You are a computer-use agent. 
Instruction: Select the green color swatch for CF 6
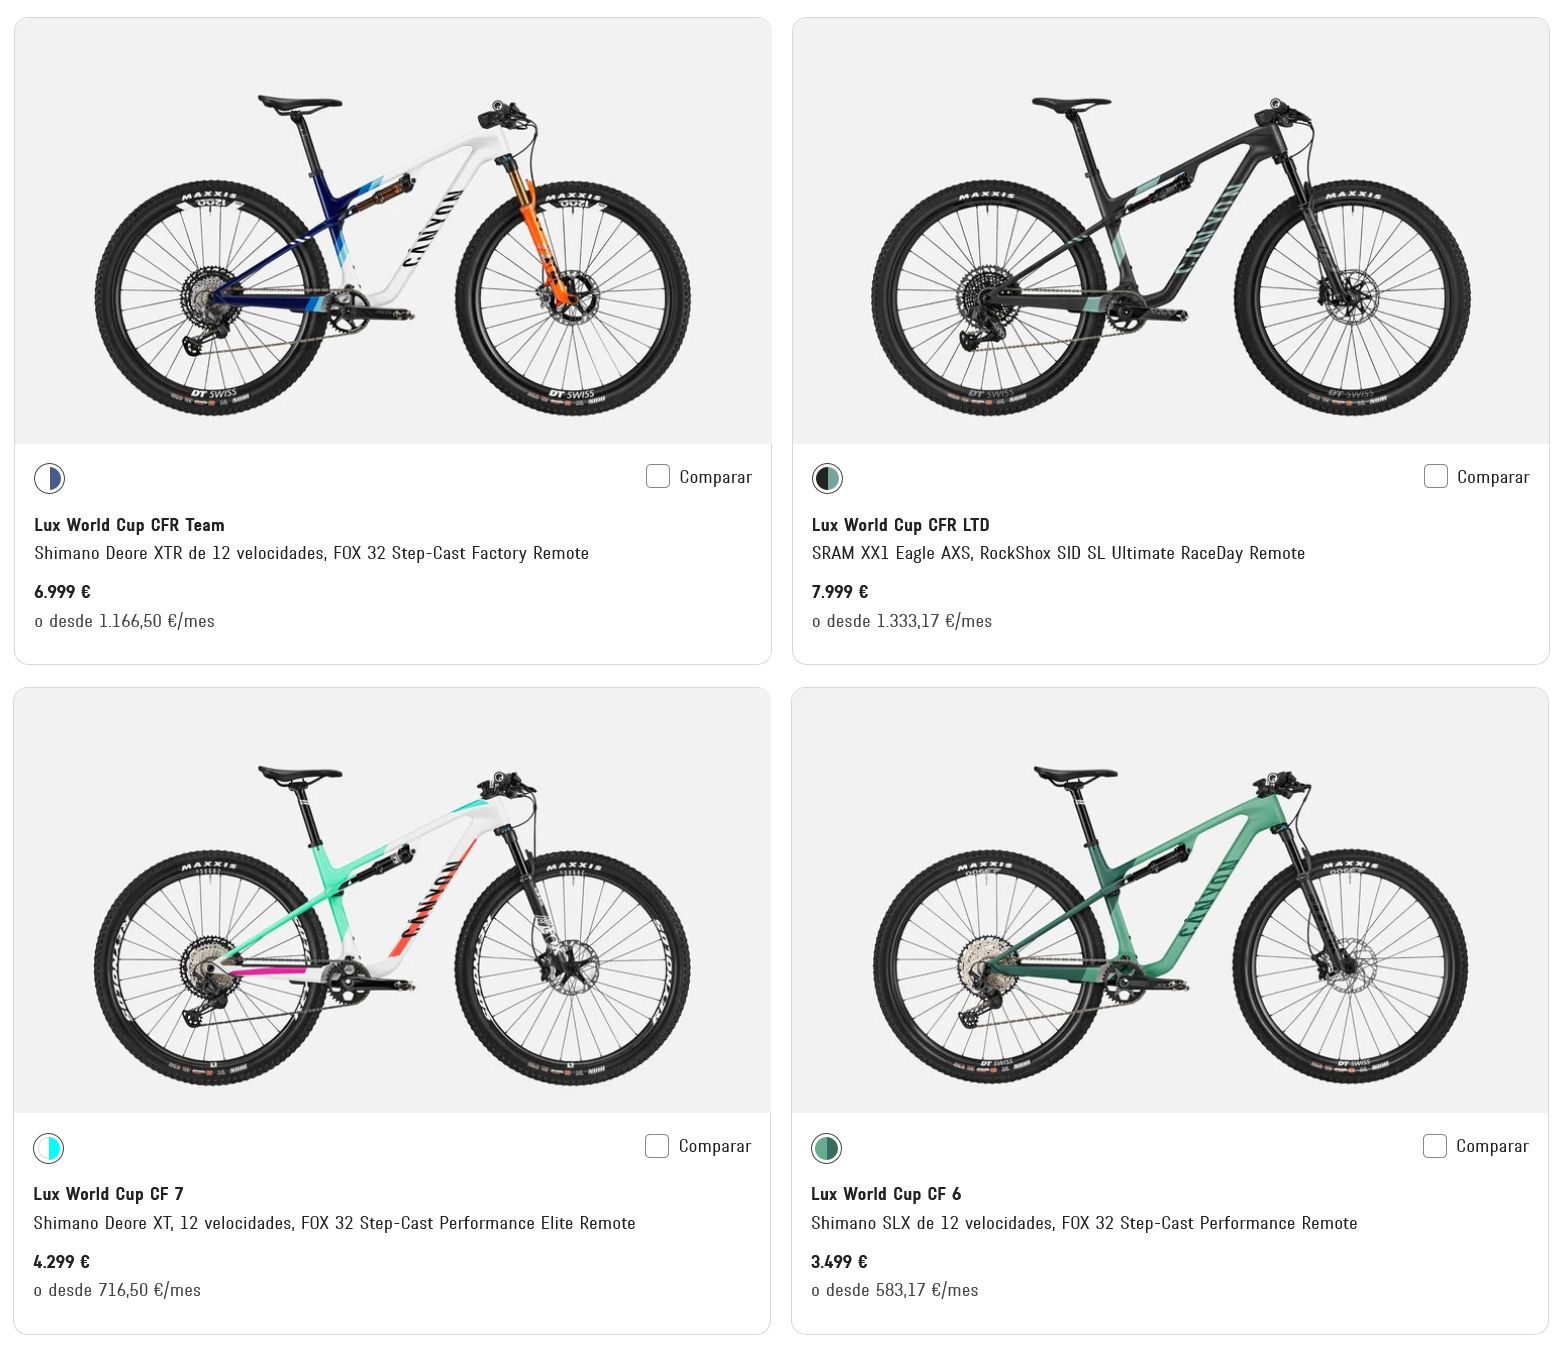pyautogui.click(x=826, y=1147)
